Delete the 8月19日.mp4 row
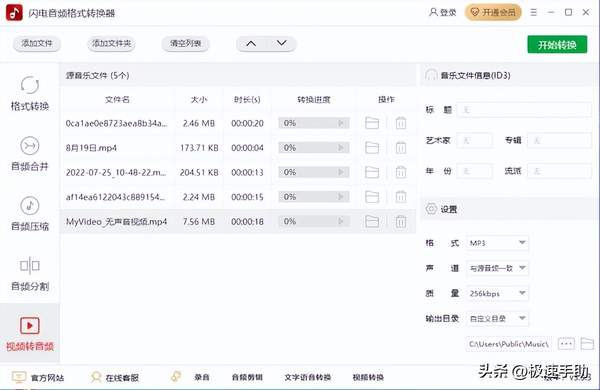600x390 pixels. pyautogui.click(x=401, y=148)
